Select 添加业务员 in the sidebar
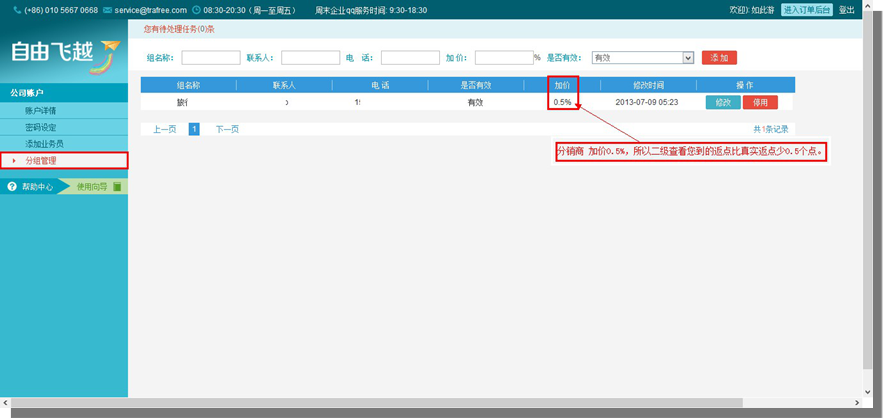Image resolution: width=883 pixels, height=419 pixels. coord(43,144)
